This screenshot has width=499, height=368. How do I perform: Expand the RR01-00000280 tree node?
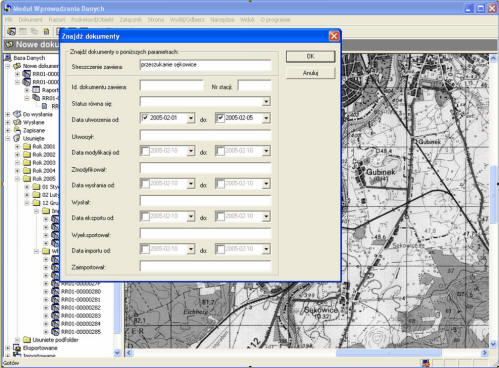click(46, 292)
